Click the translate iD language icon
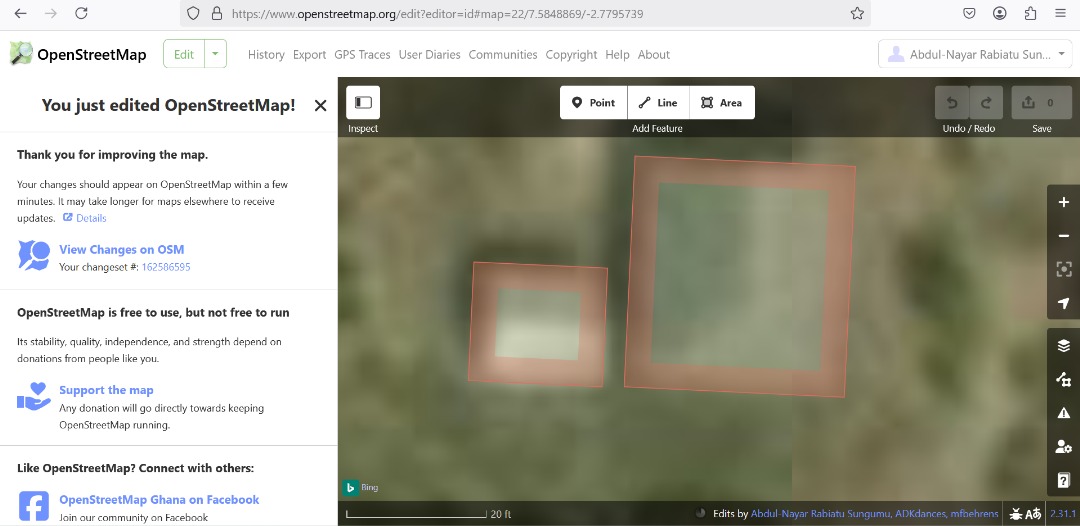This screenshot has width=1080, height=526. point(1032,514)
